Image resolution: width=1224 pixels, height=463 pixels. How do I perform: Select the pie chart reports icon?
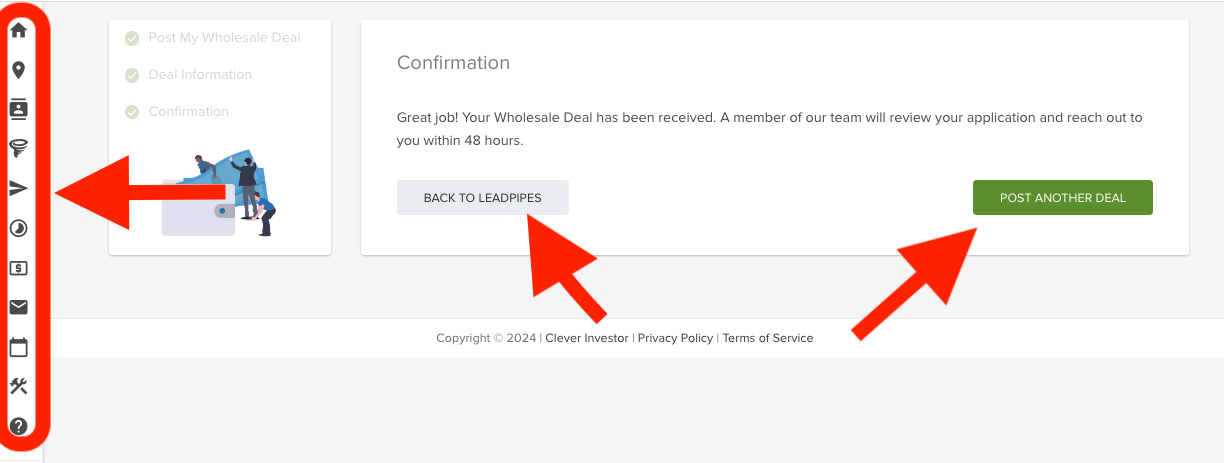18,228
